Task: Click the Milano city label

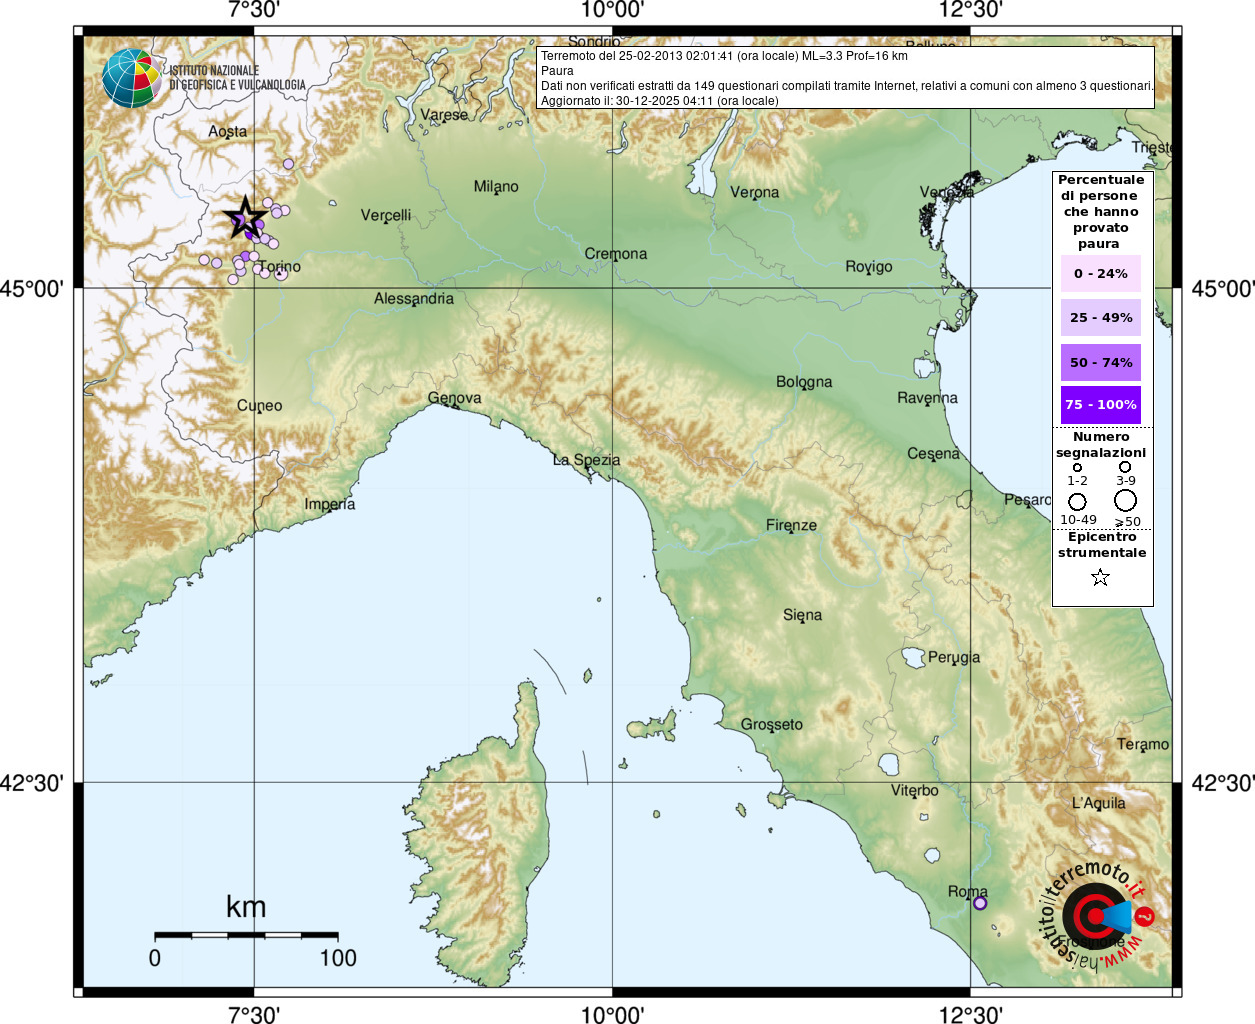Action: tap(496, 187)
